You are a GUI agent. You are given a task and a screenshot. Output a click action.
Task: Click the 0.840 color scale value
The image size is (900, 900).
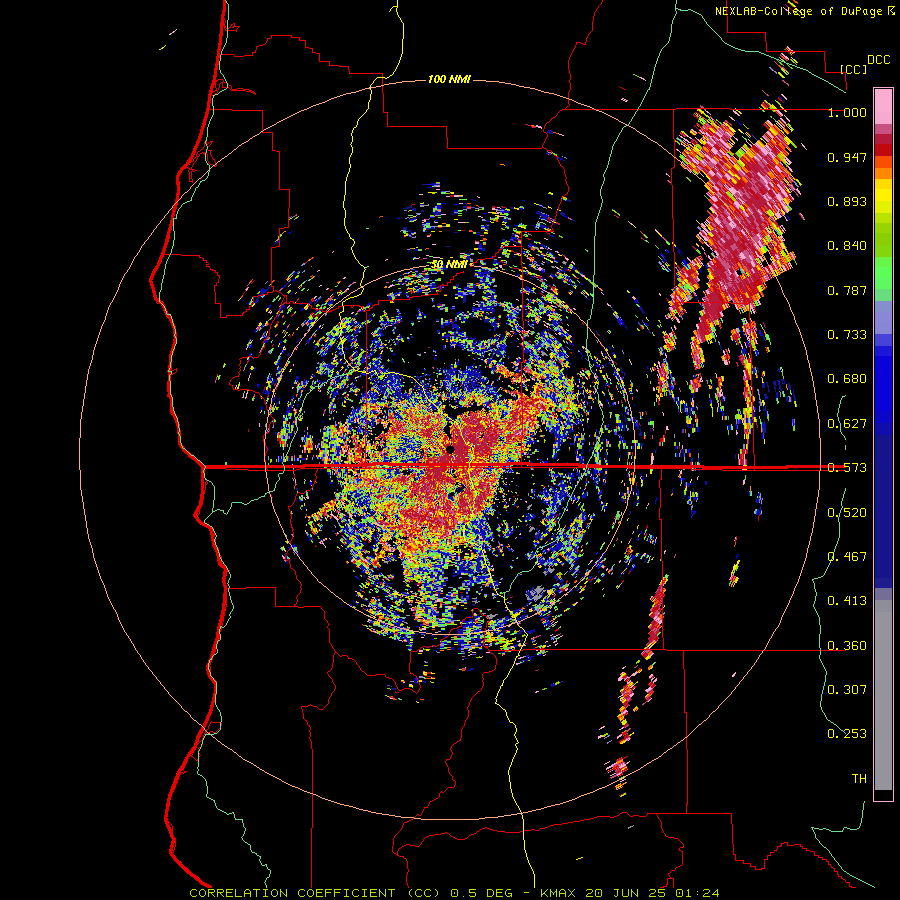[847, 246]
